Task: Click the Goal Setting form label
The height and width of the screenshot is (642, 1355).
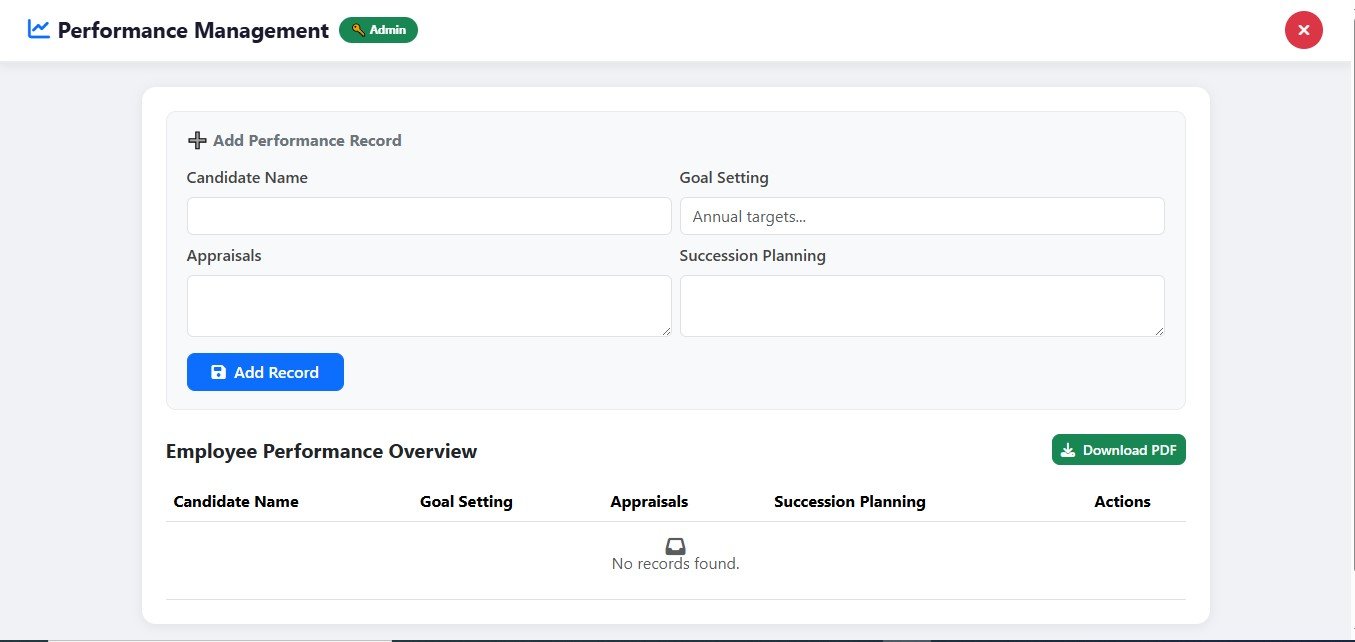Action: point(724,178)
